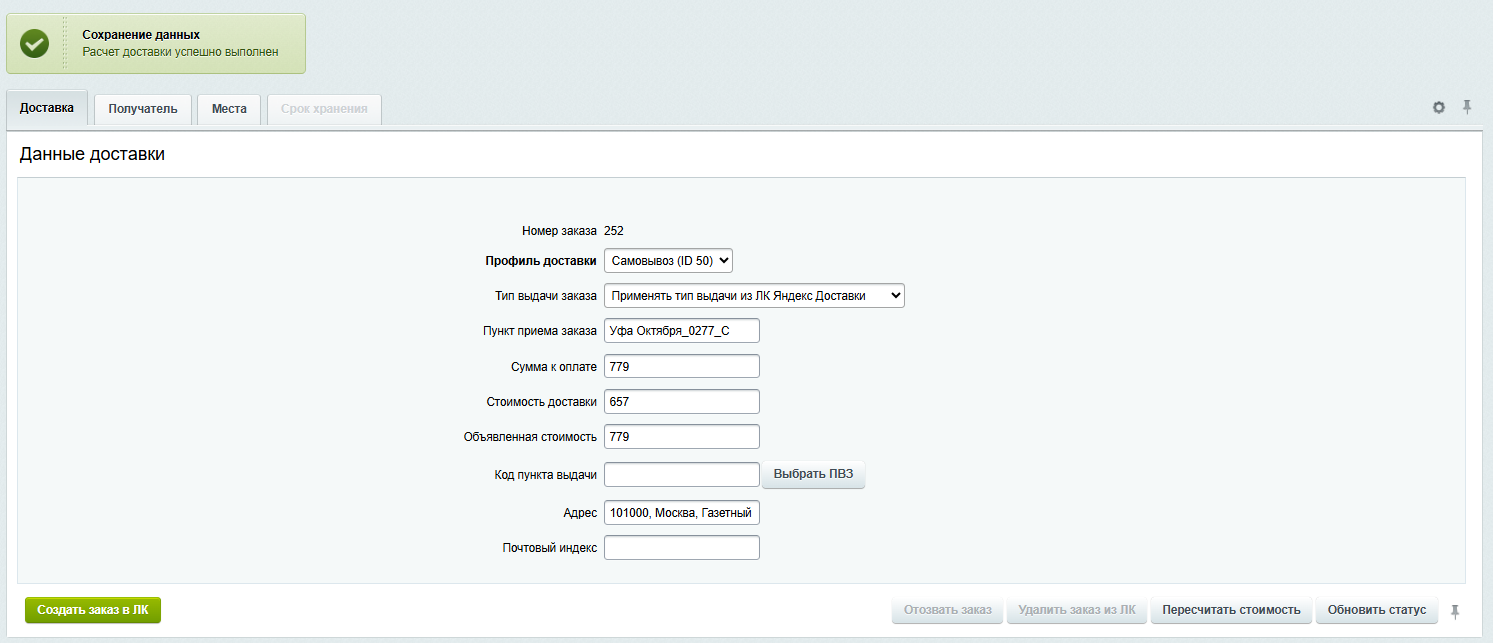This screenshot has width=1493, height=643.
Task: Click the Почтовый индекс field
Action: click(682, 548)
